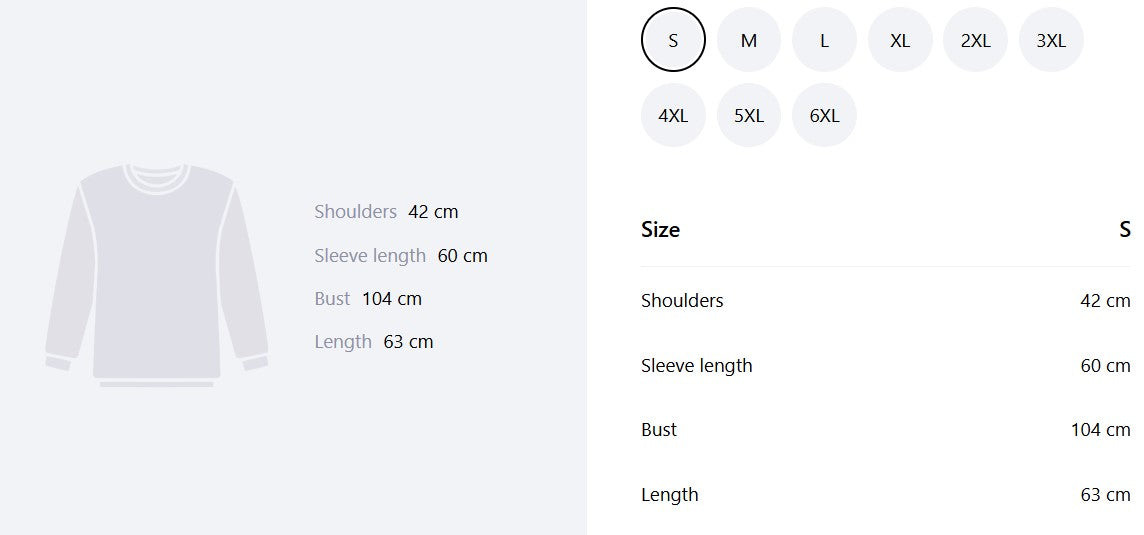Click the Bust row in size table
1144x535 pixels.
coord(886,429)
